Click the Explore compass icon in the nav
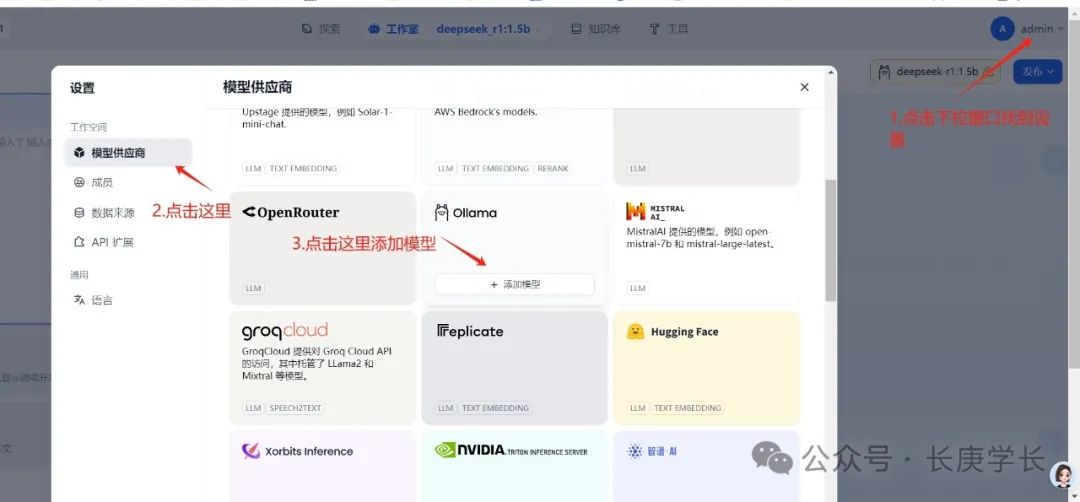1080x502 pixels. (x=307, y=29)
